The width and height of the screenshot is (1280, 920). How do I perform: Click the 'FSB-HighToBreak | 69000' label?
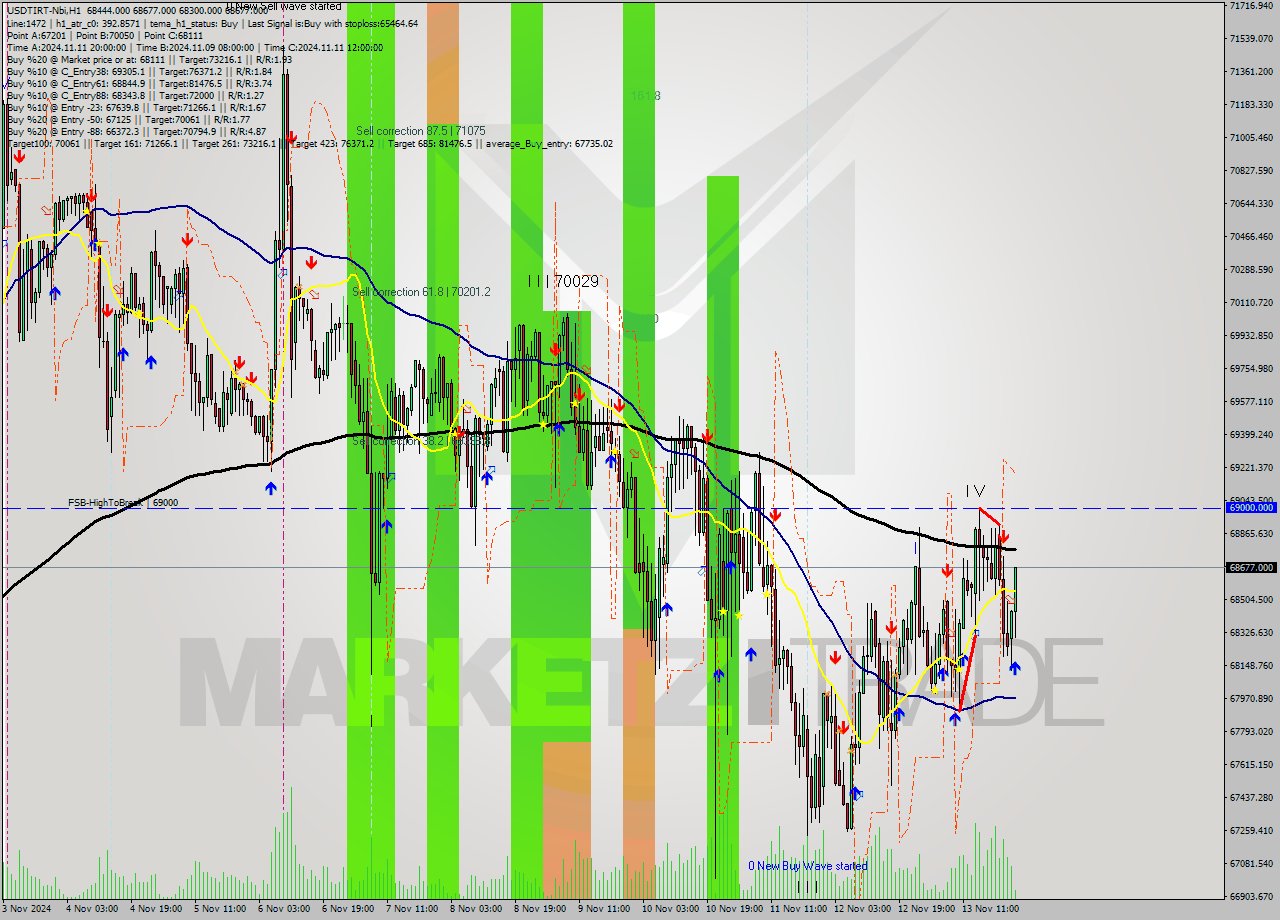click(123, 503)
